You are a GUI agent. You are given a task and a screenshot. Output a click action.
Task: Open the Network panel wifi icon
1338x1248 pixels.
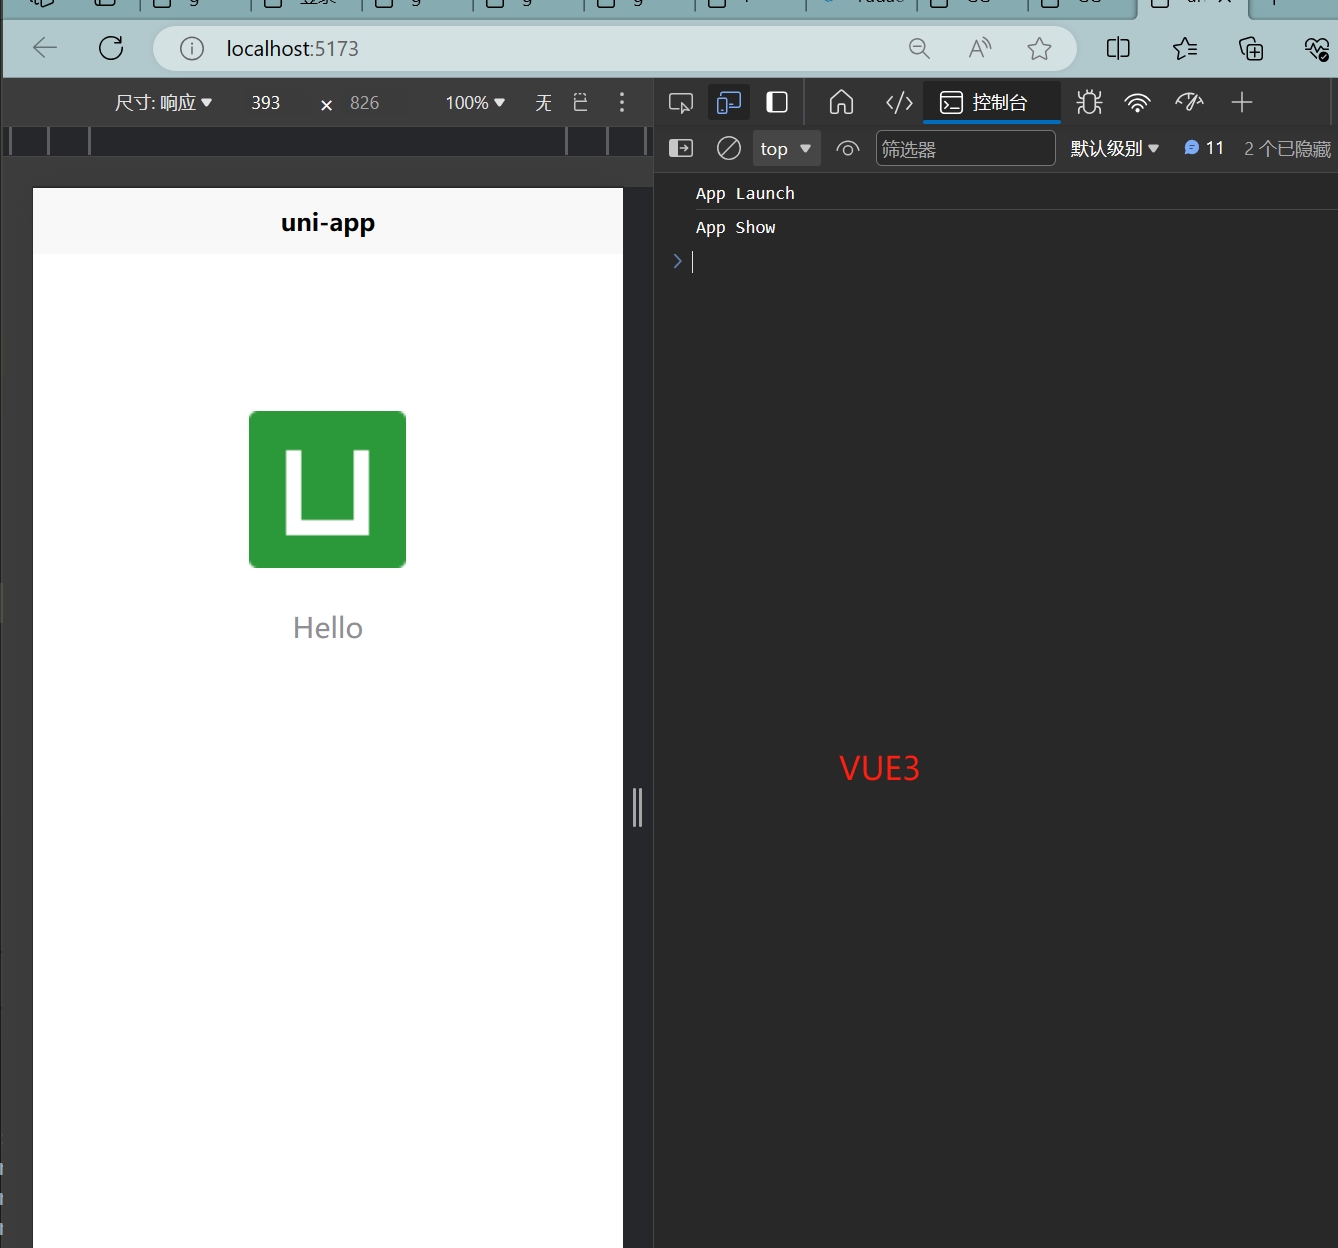click(1137, 102)
